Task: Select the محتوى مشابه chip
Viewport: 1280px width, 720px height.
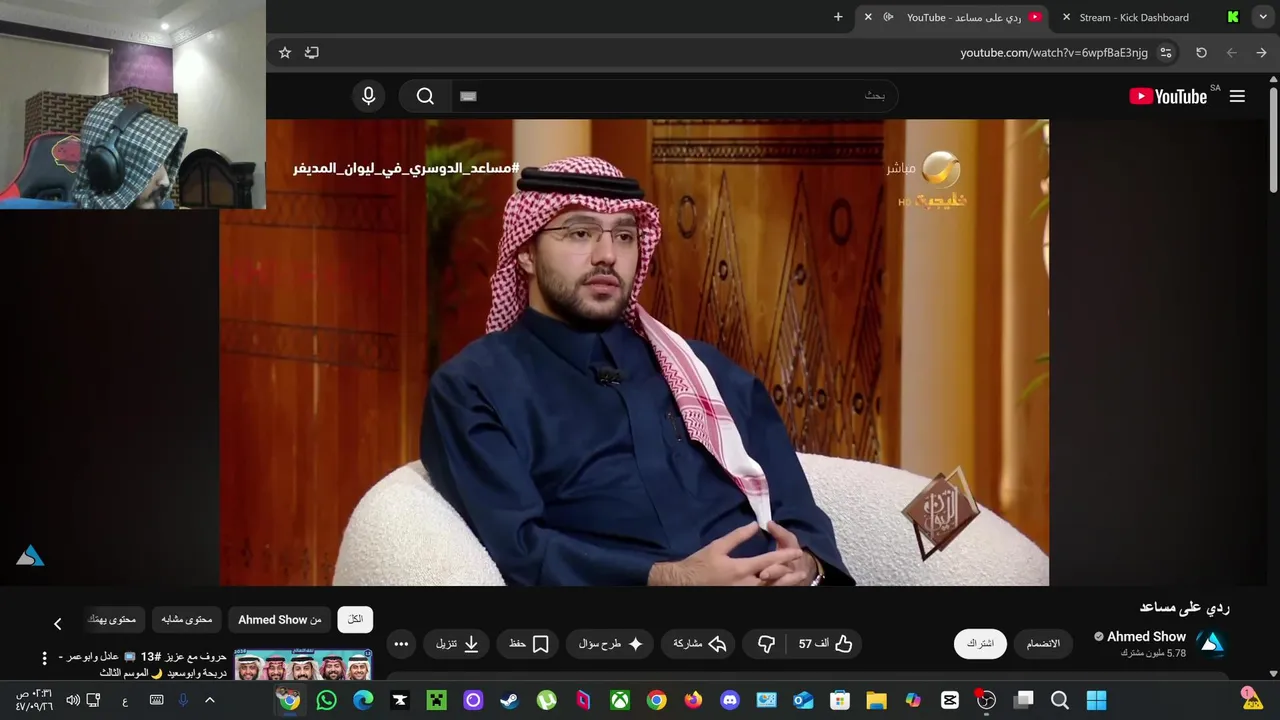Action: click(187, 620)
